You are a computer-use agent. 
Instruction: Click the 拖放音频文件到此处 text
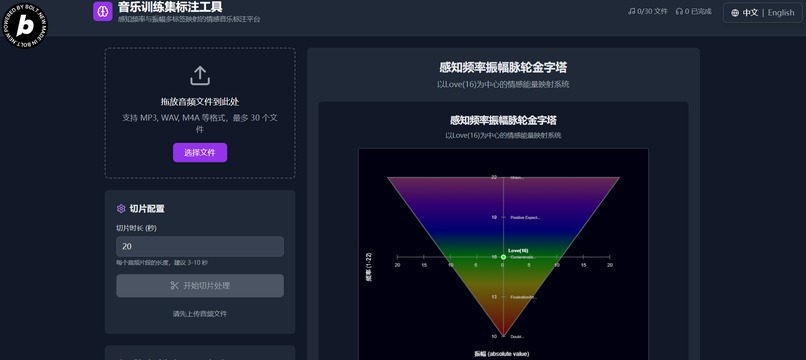tap(200, 102)
